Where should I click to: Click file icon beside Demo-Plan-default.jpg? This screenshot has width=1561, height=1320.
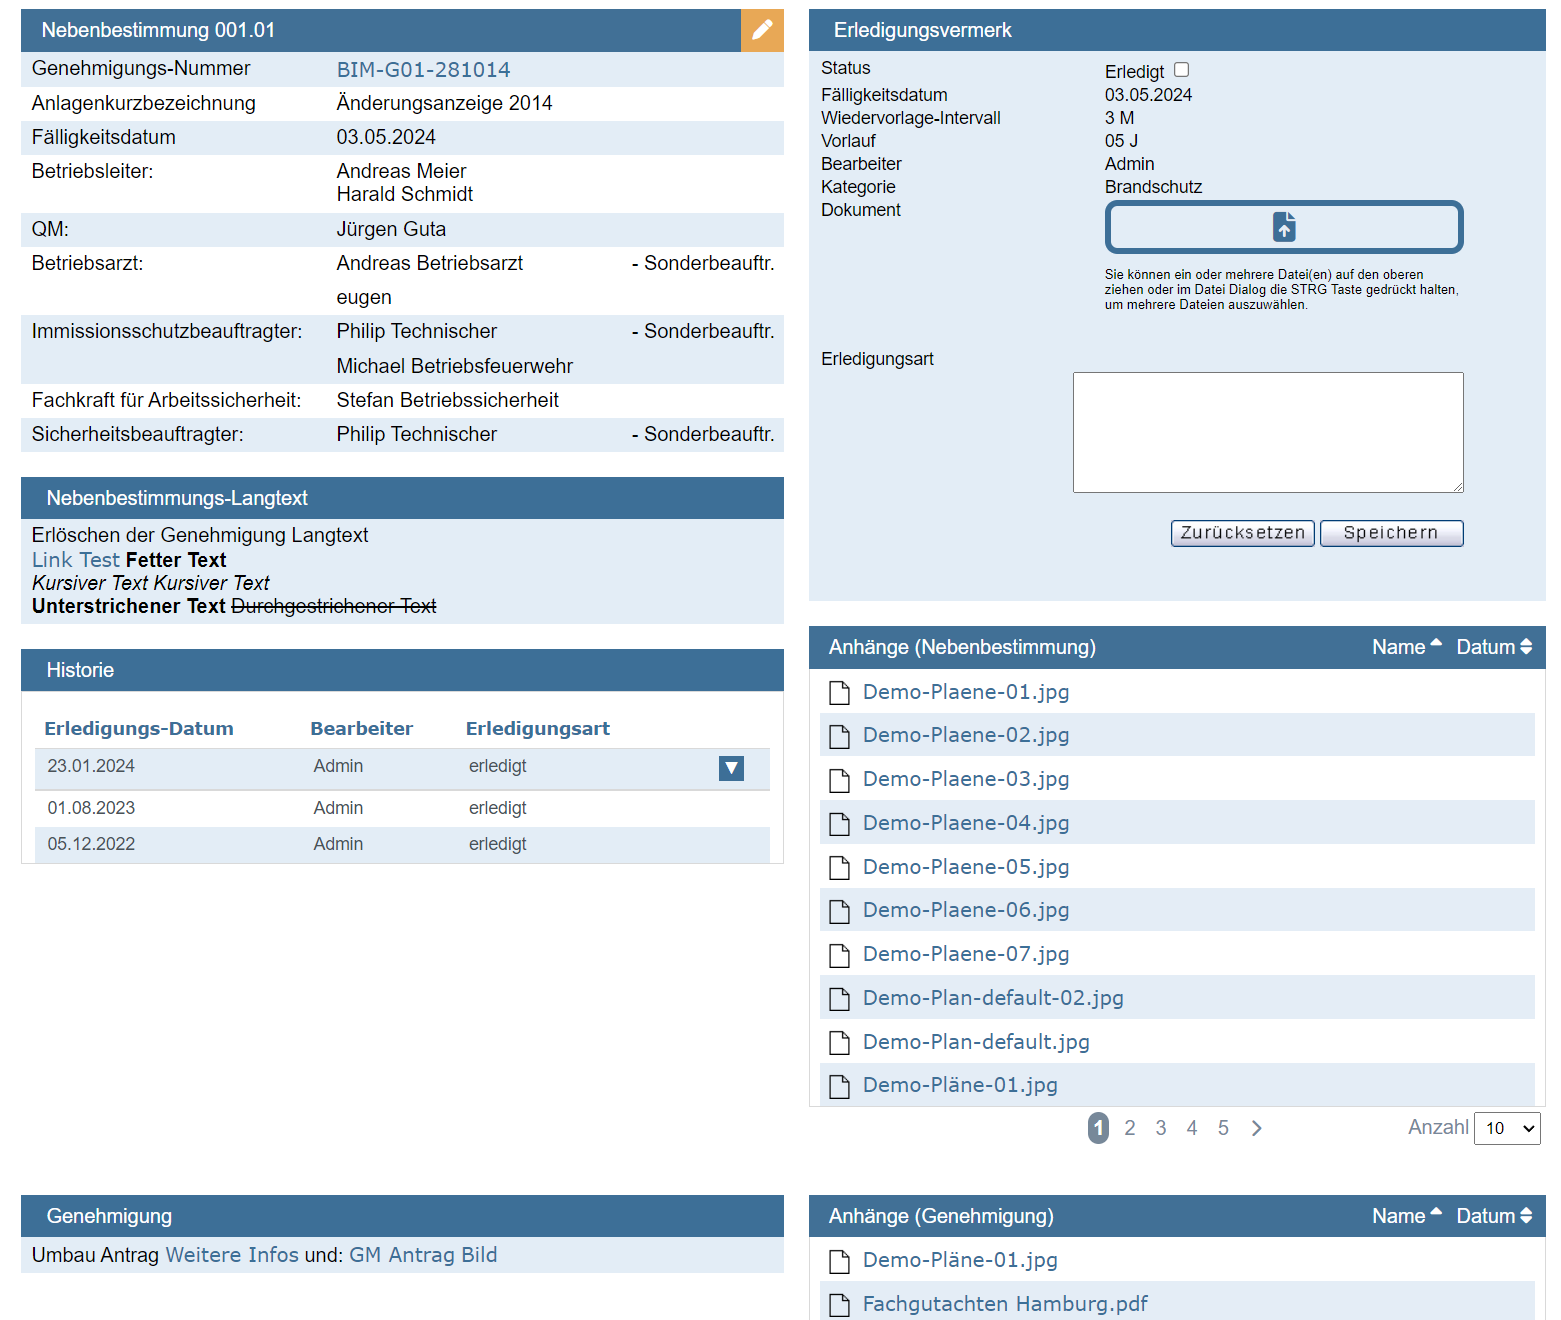[840, 1042]
